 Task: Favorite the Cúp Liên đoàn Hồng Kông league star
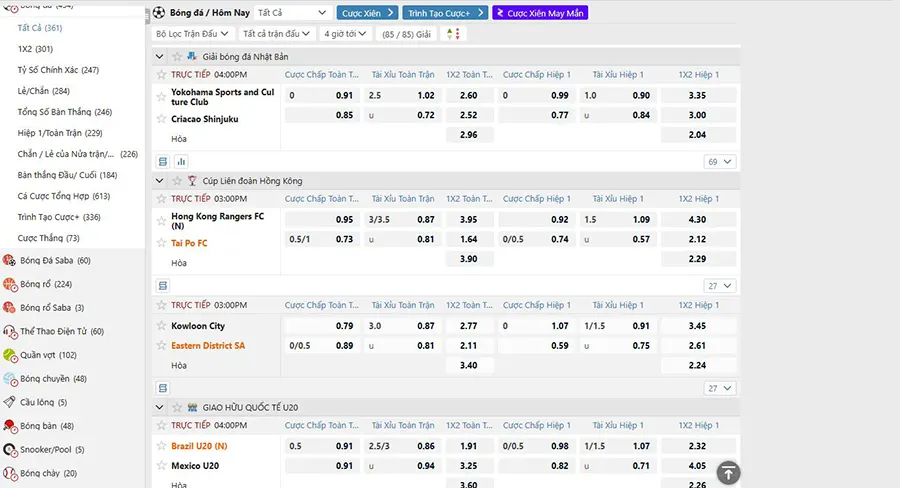(x=177, y=181)
